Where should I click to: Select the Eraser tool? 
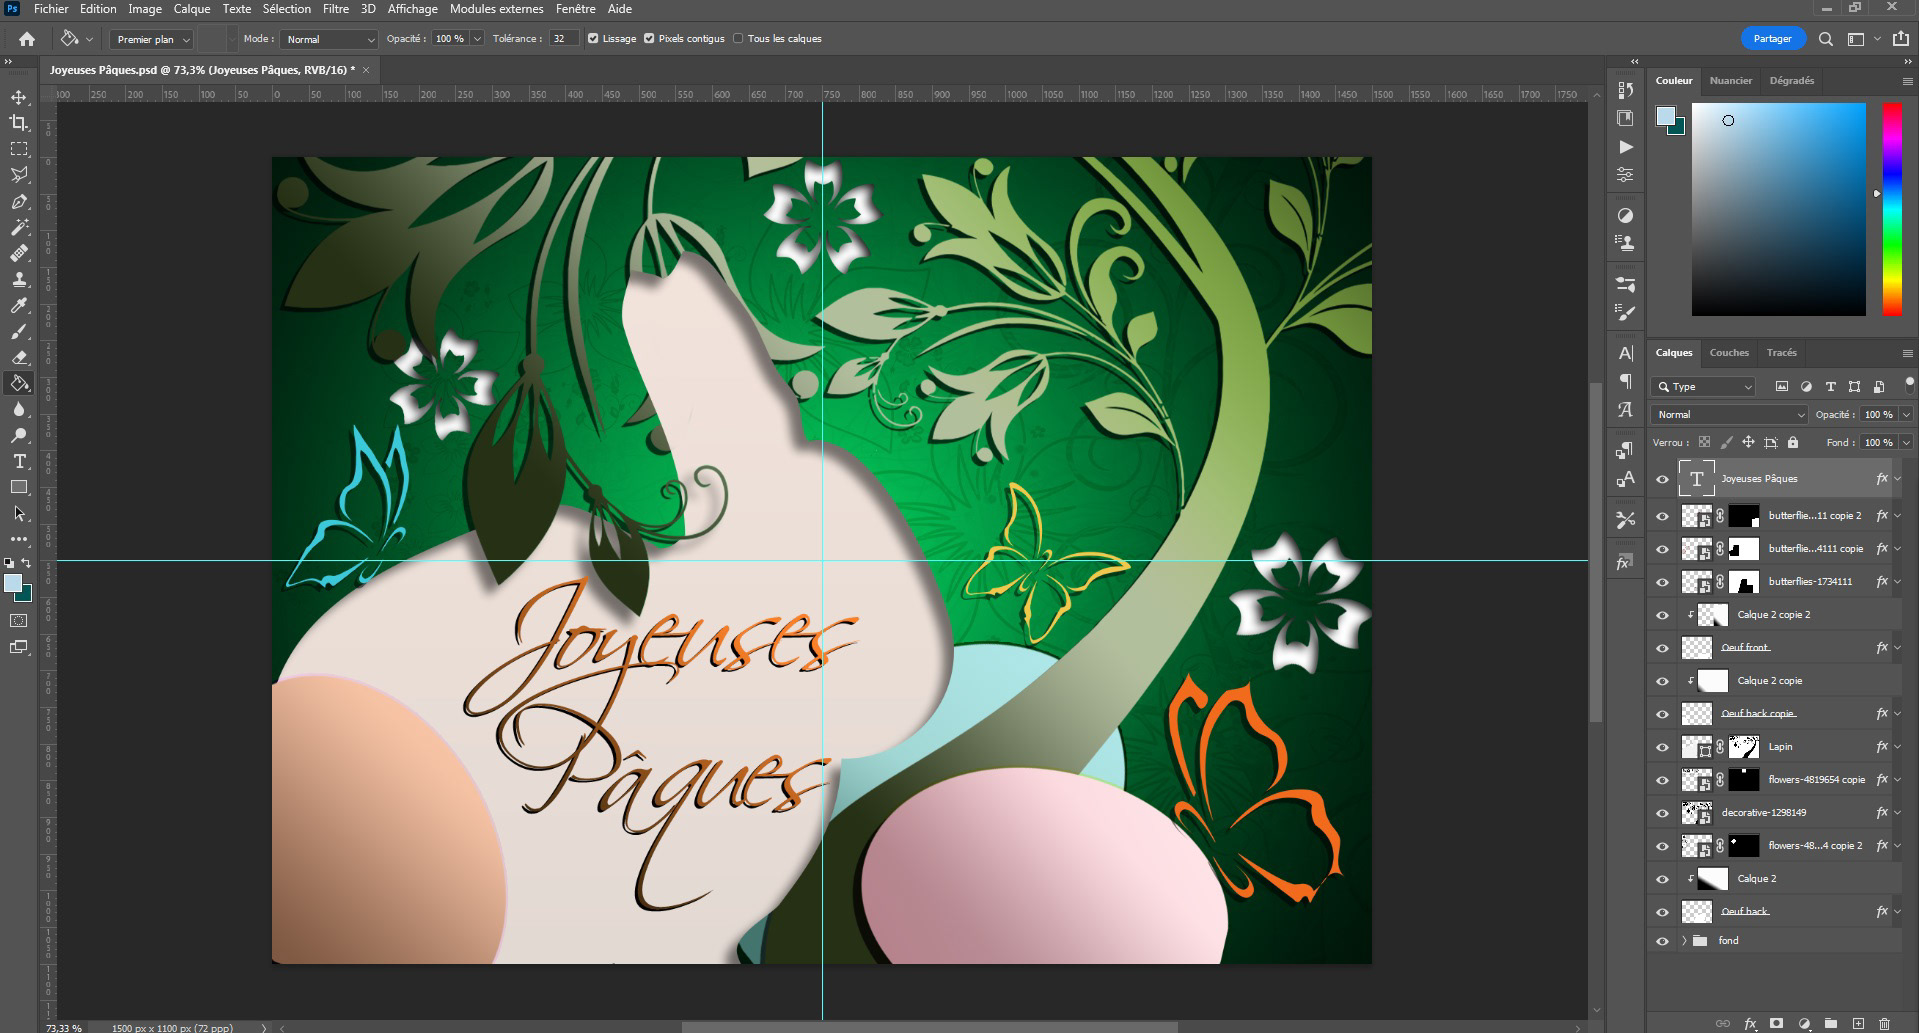(19, 357)
